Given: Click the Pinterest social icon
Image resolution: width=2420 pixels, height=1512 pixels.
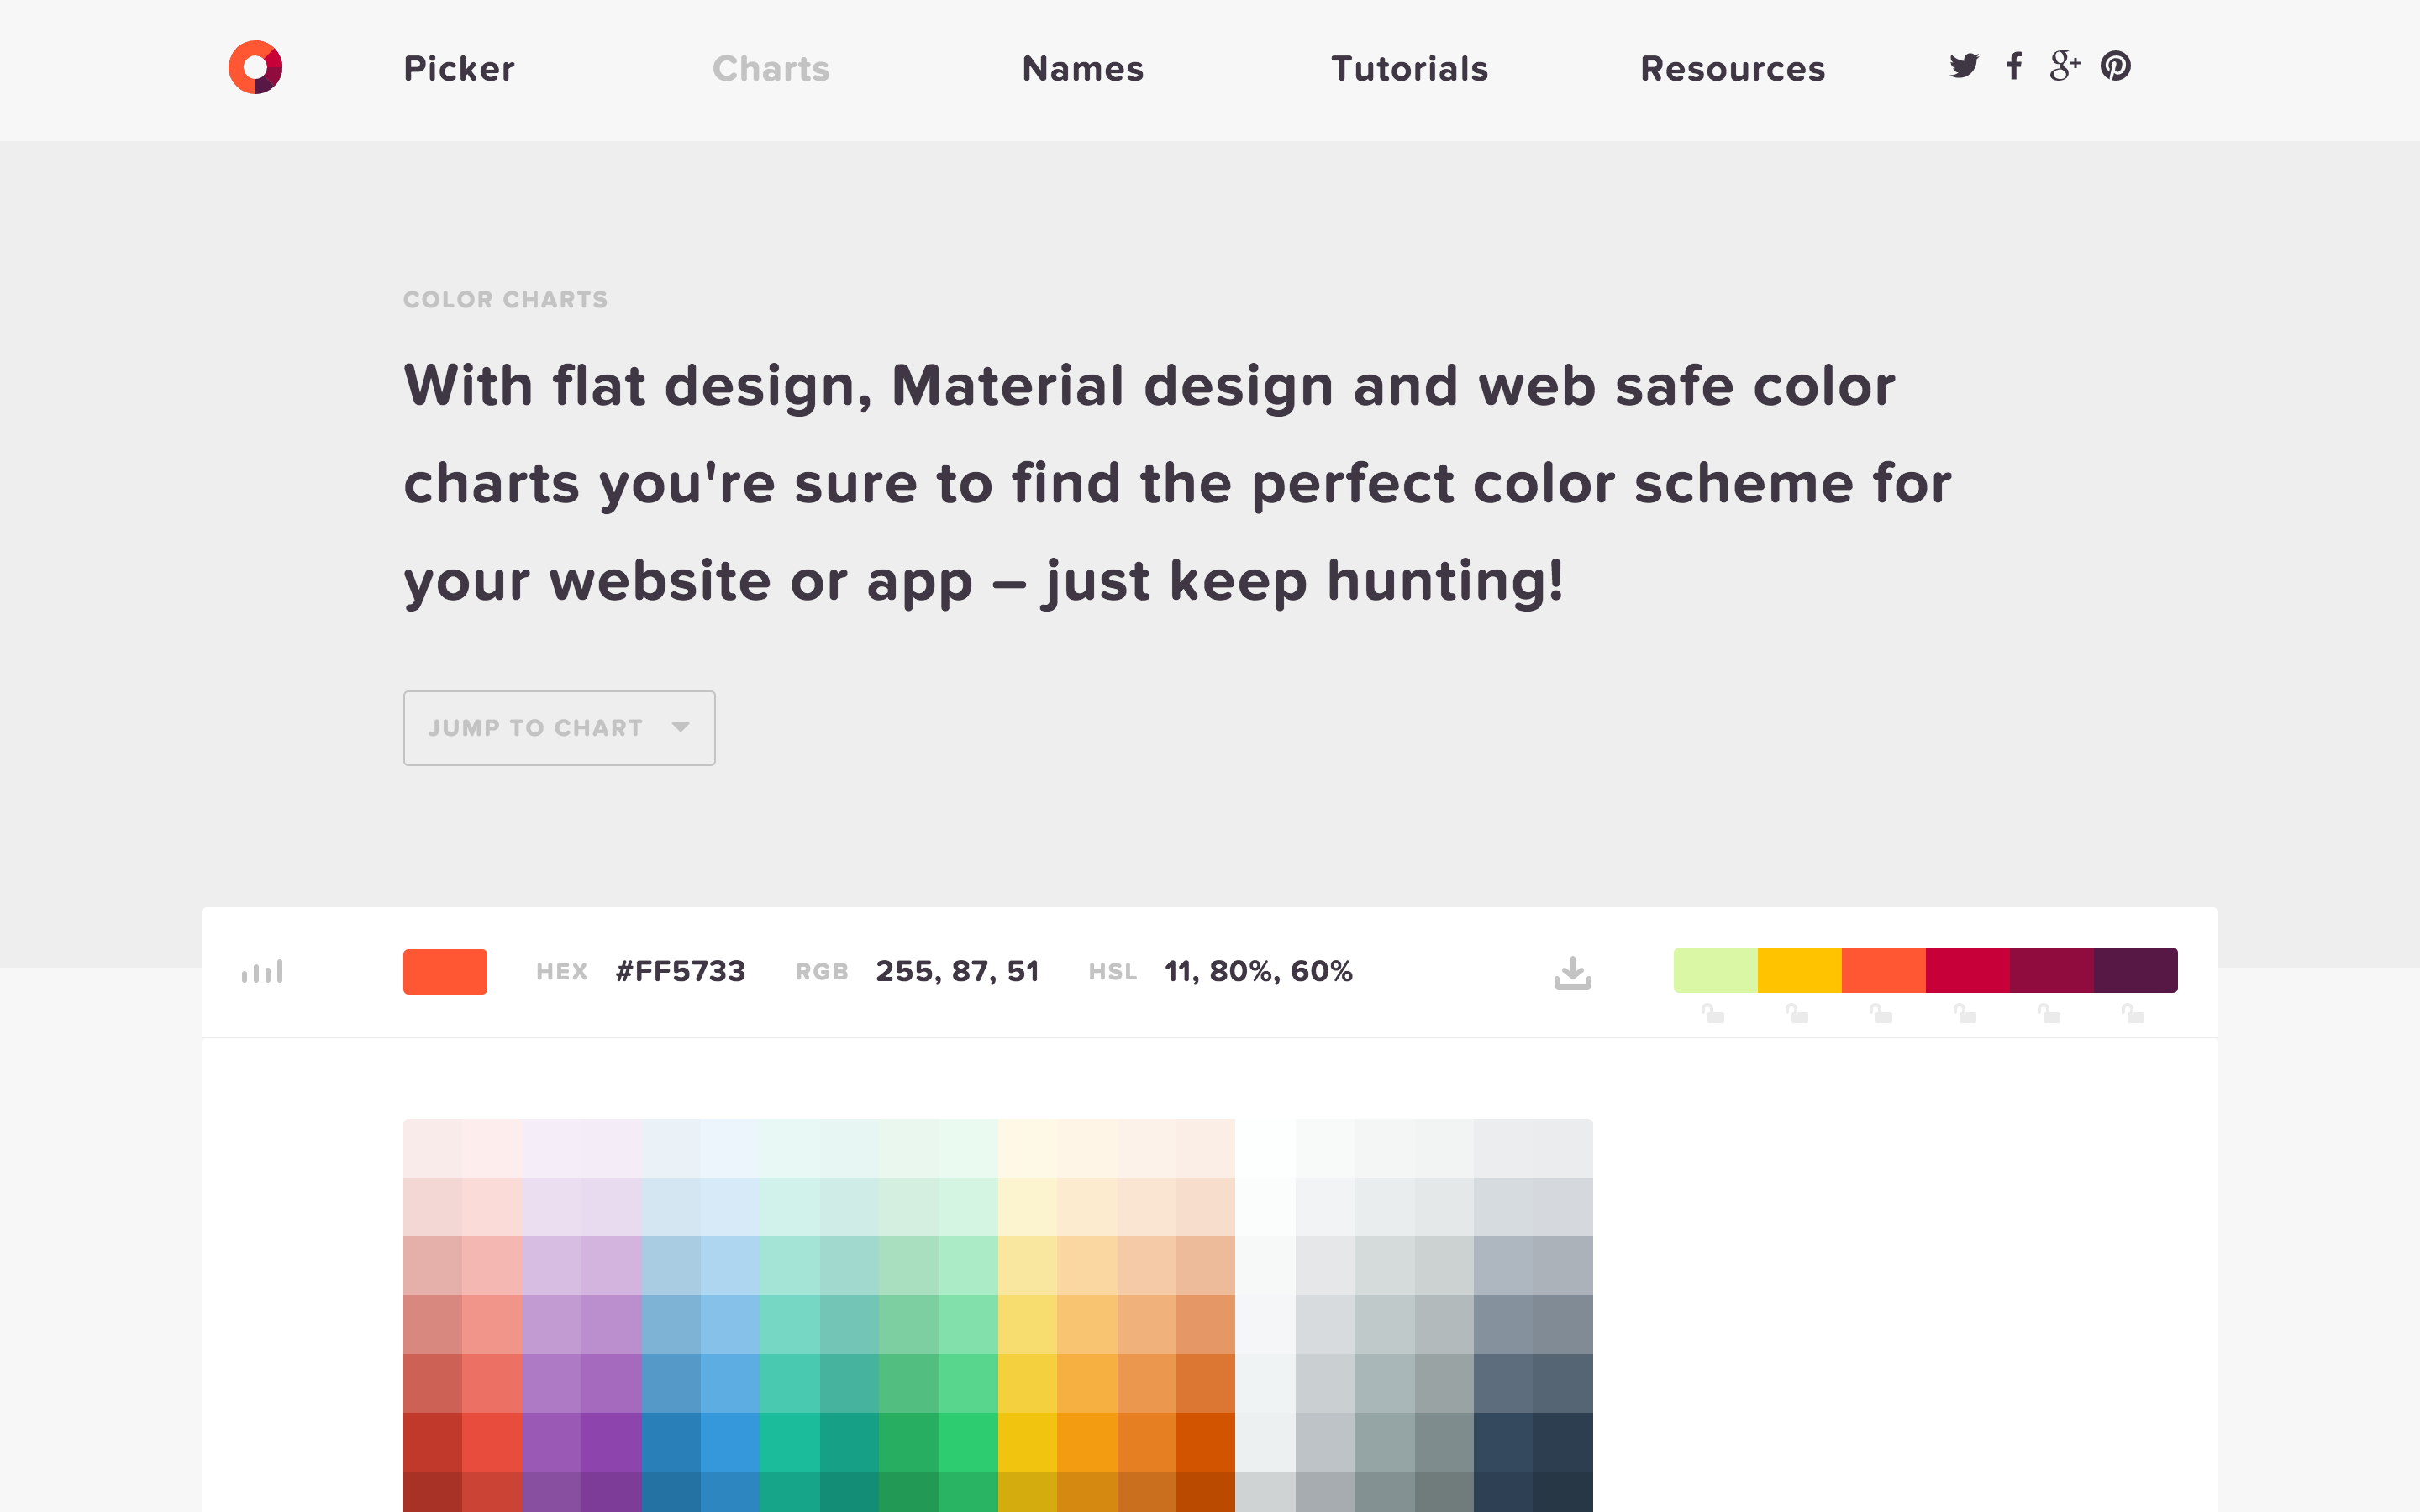Looking at the screenshot, I should coord(2117,66).
